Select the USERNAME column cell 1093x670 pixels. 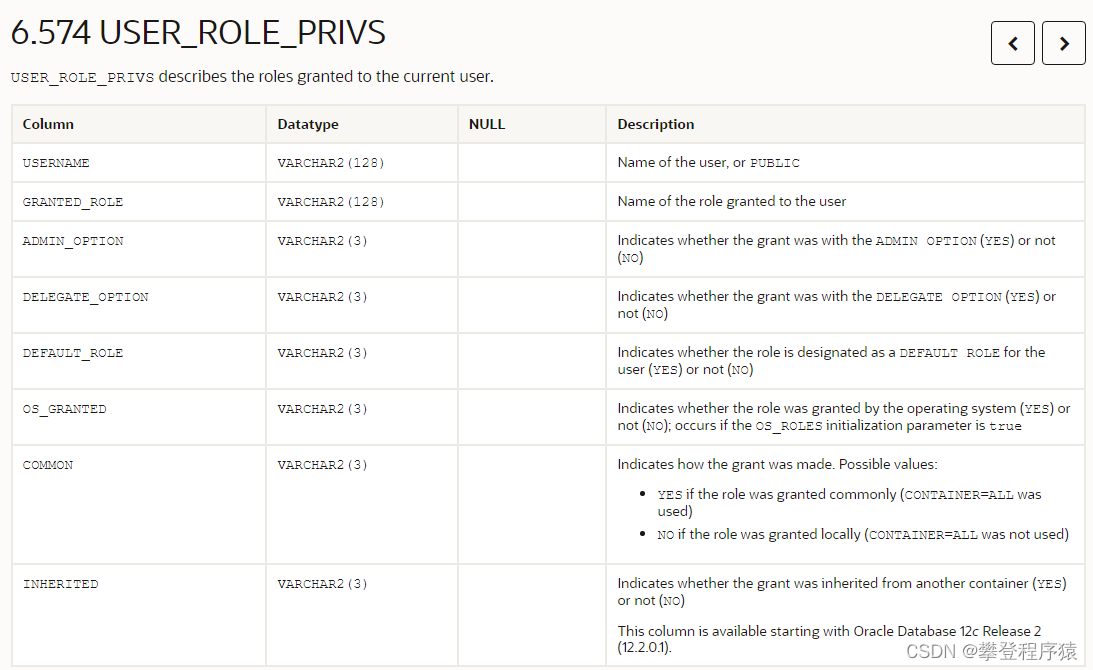[56, 163]
